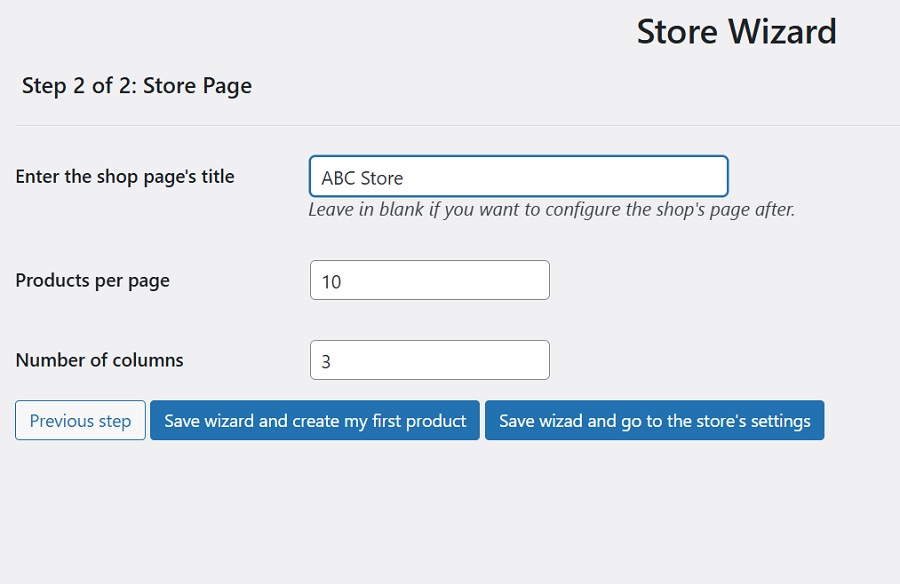The height and width of the screenshot is (584, 900).
Task: Click the 'Enter the shop page's title' label
Action: [x=125, y=176]
